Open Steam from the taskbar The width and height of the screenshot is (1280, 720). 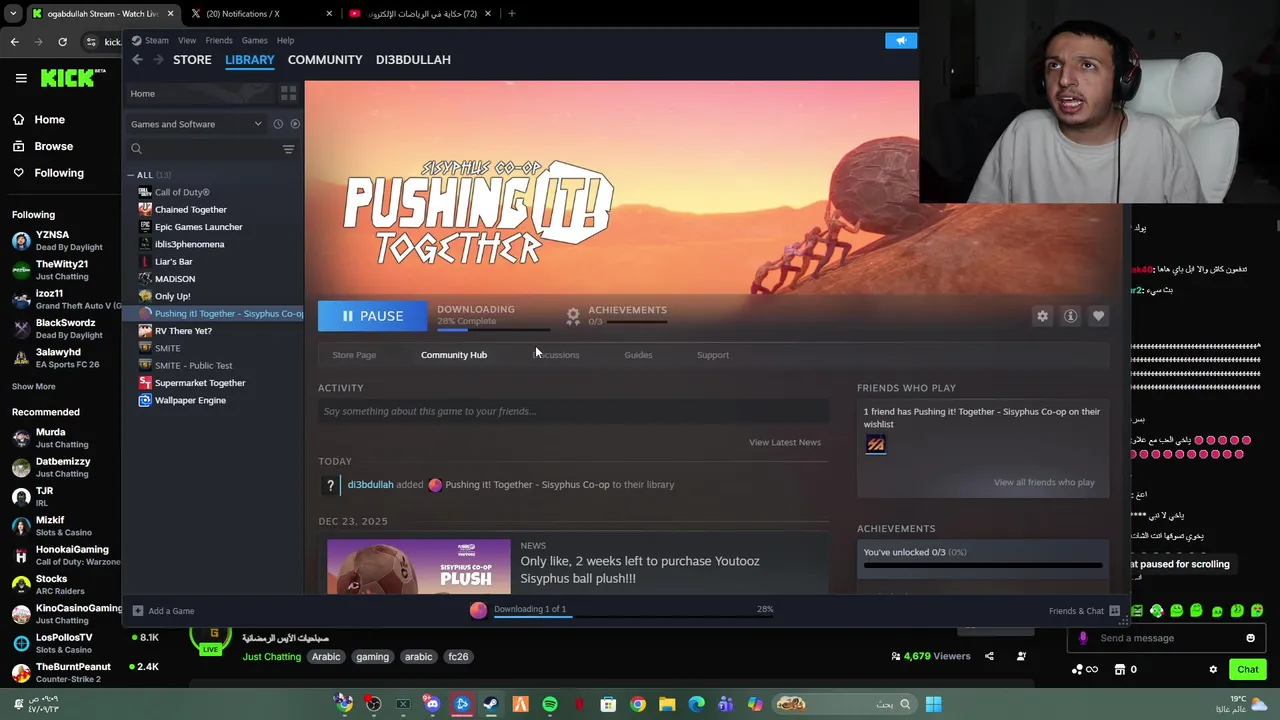(491, 704)
